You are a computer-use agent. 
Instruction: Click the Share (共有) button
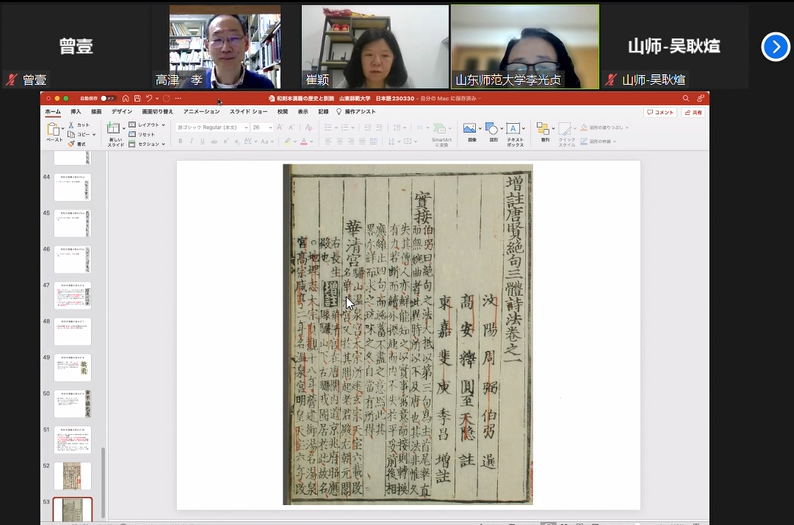(693, 112)
